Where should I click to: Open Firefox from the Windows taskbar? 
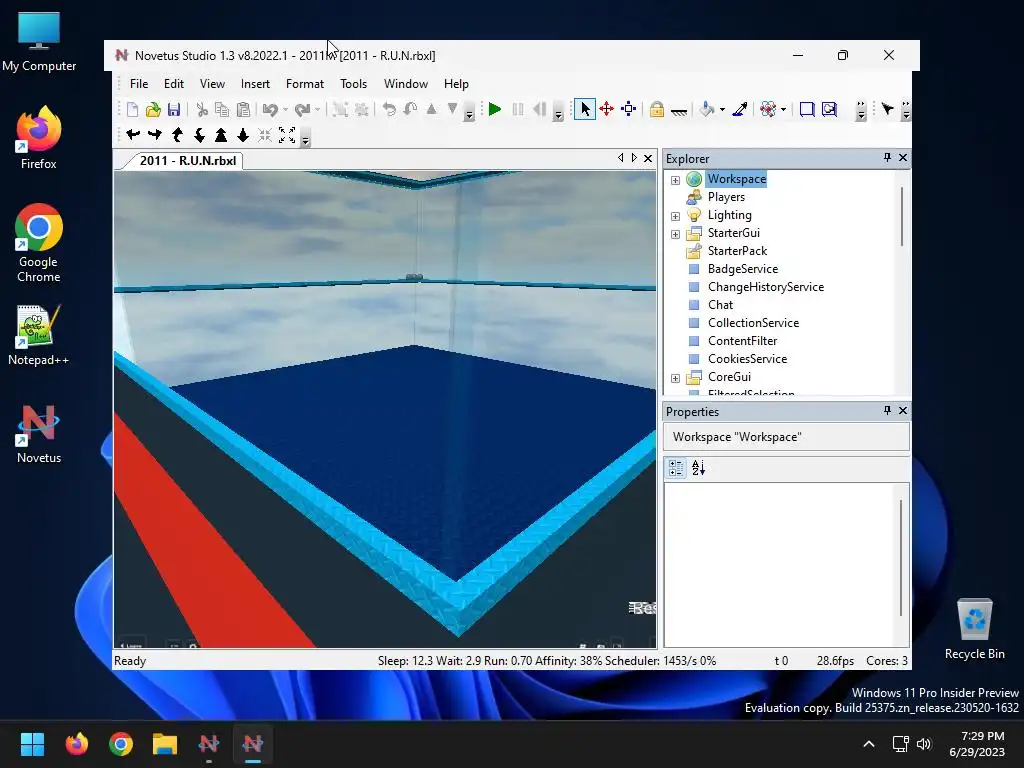(x=76, y=744)
